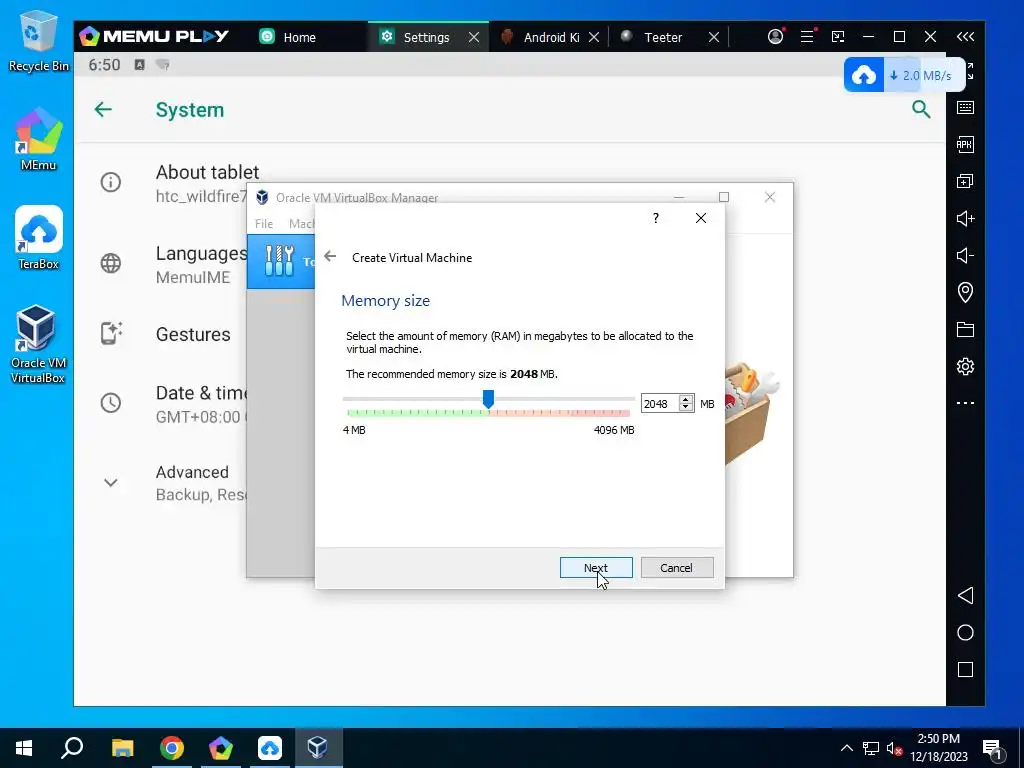Open VirtualBox from taskbar
Viewport: 1024px width, 768px height.
pos(318,748)
